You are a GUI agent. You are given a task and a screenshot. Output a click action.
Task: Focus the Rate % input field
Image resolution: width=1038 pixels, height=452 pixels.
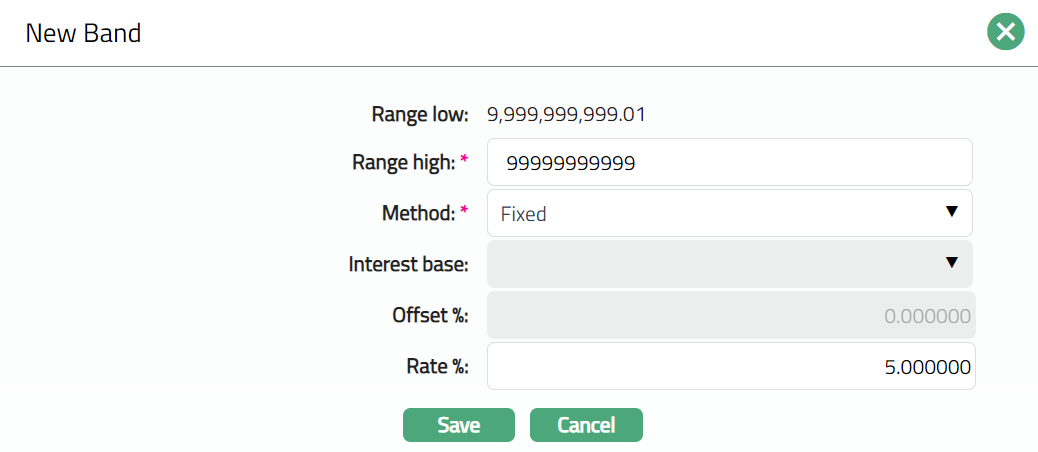(730, 367)
